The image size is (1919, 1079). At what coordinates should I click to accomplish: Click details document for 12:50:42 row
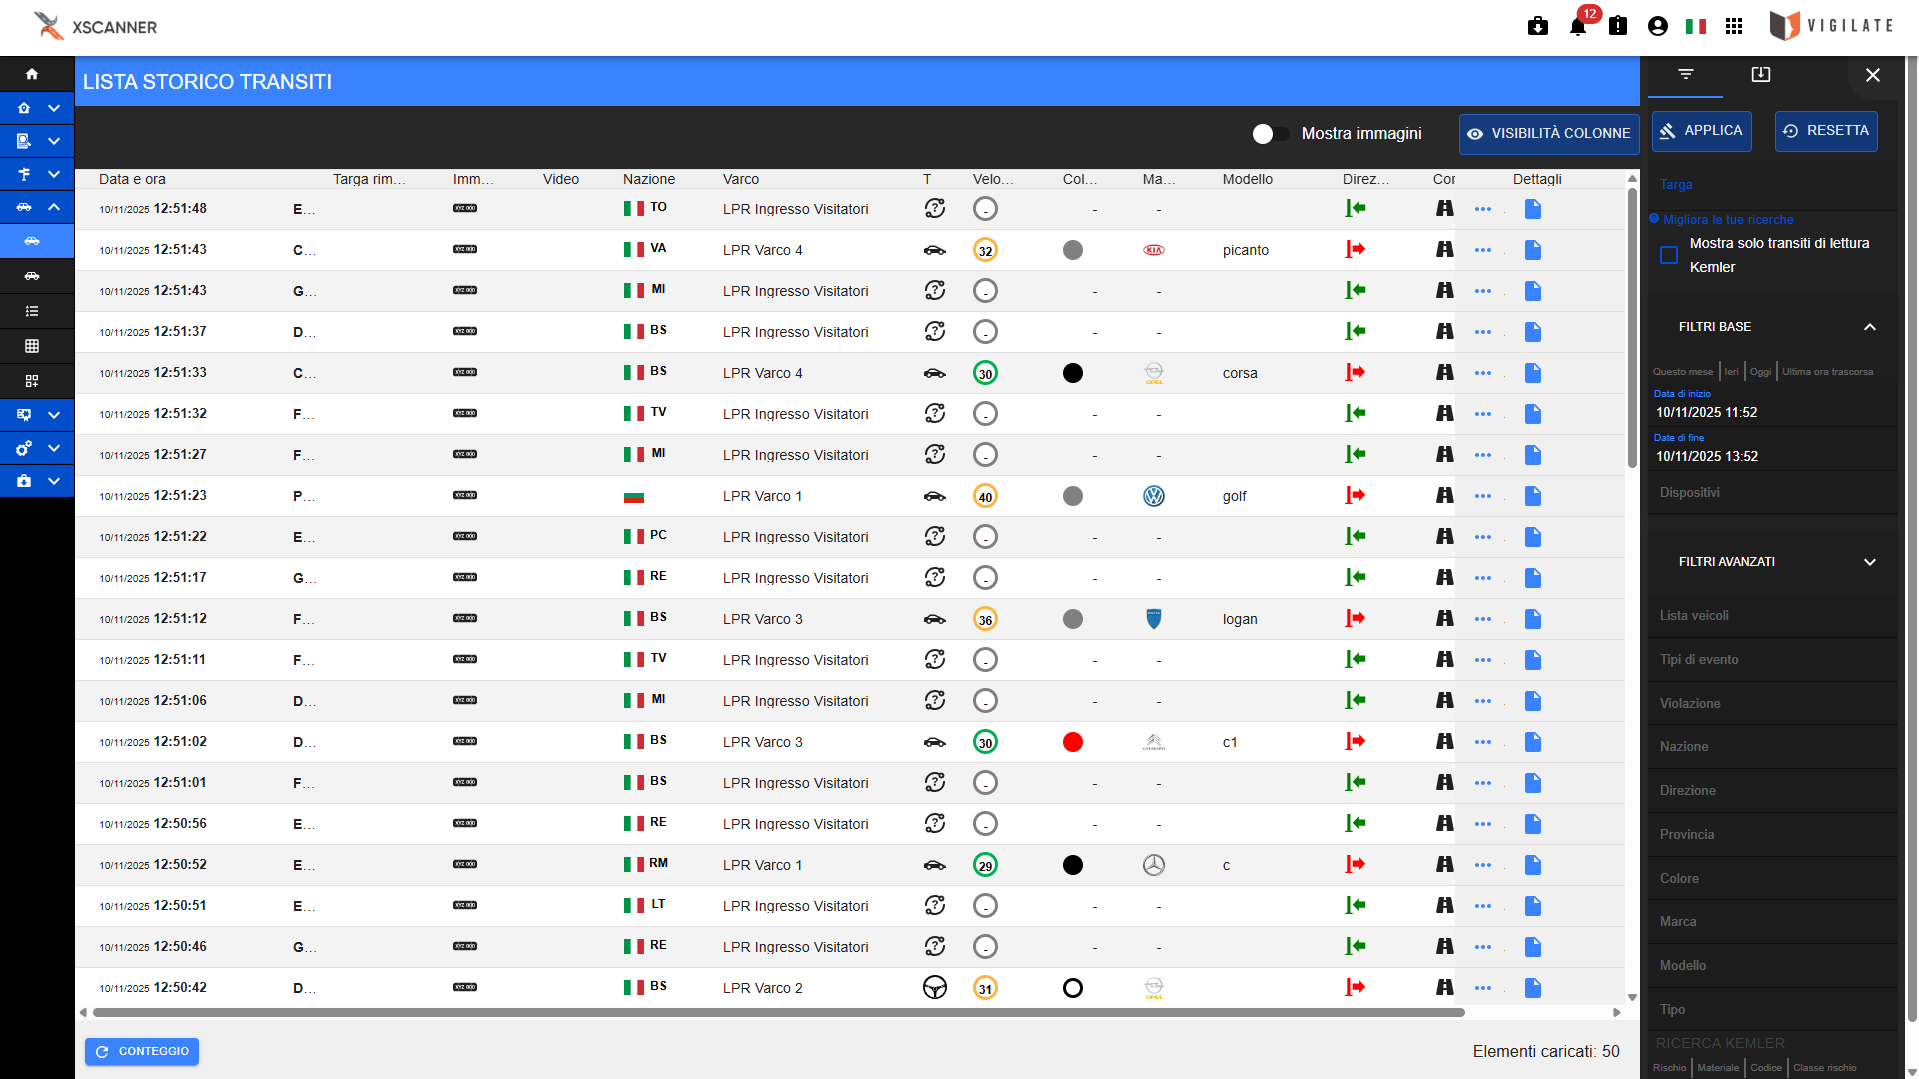pyautogui.click(x=1532, y=988)
